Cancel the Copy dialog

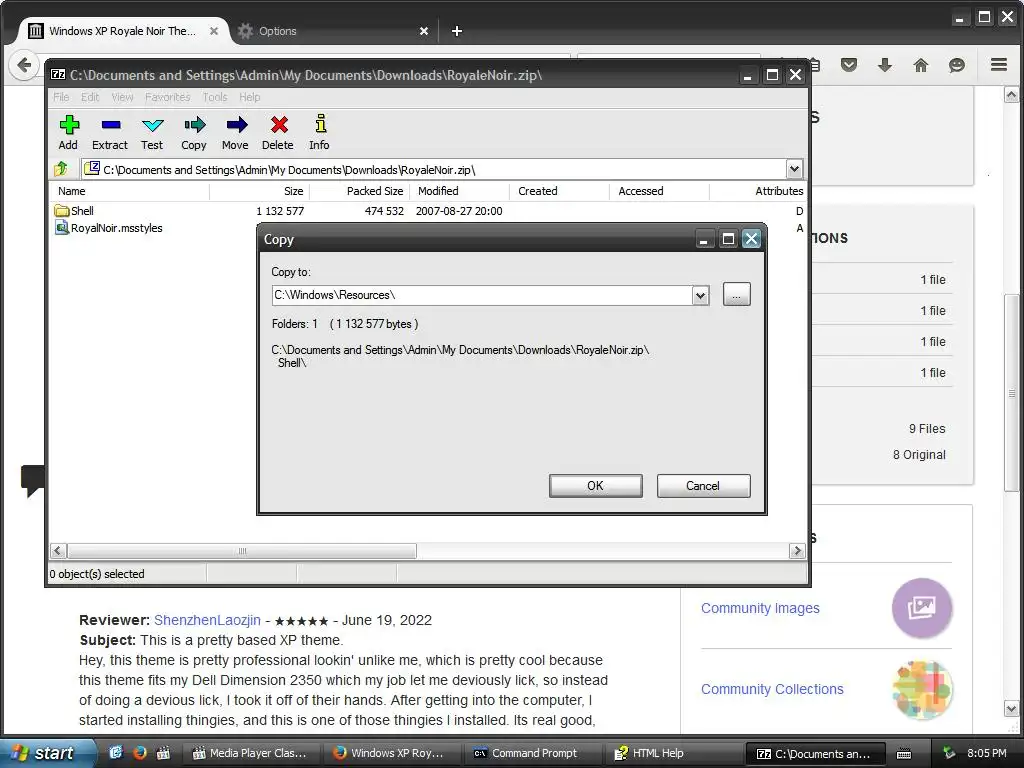pos(703,486)
